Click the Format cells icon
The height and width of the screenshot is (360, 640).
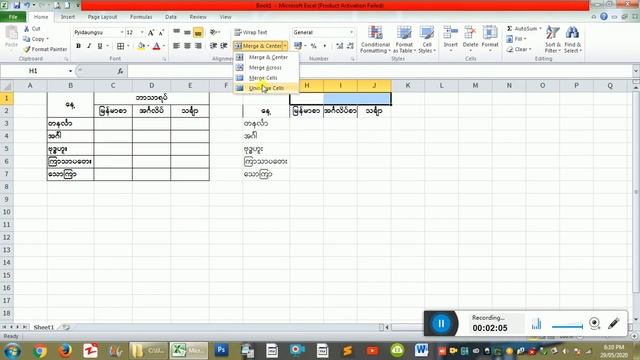point(490,33)
